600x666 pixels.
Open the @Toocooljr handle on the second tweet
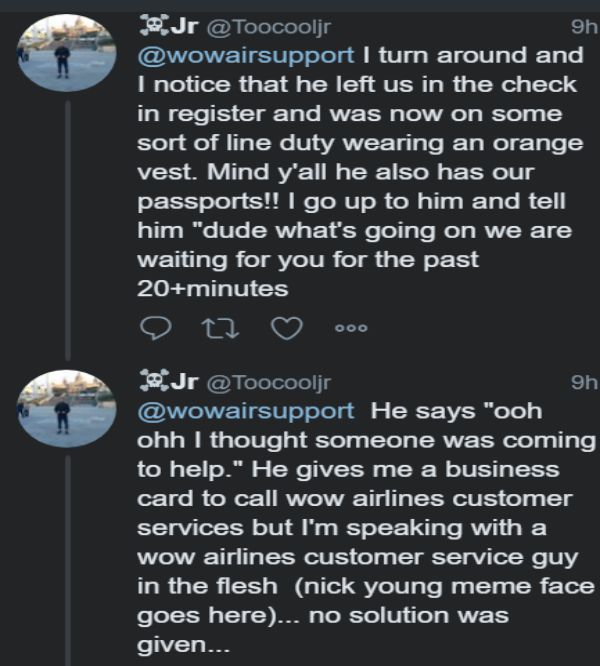267,381
